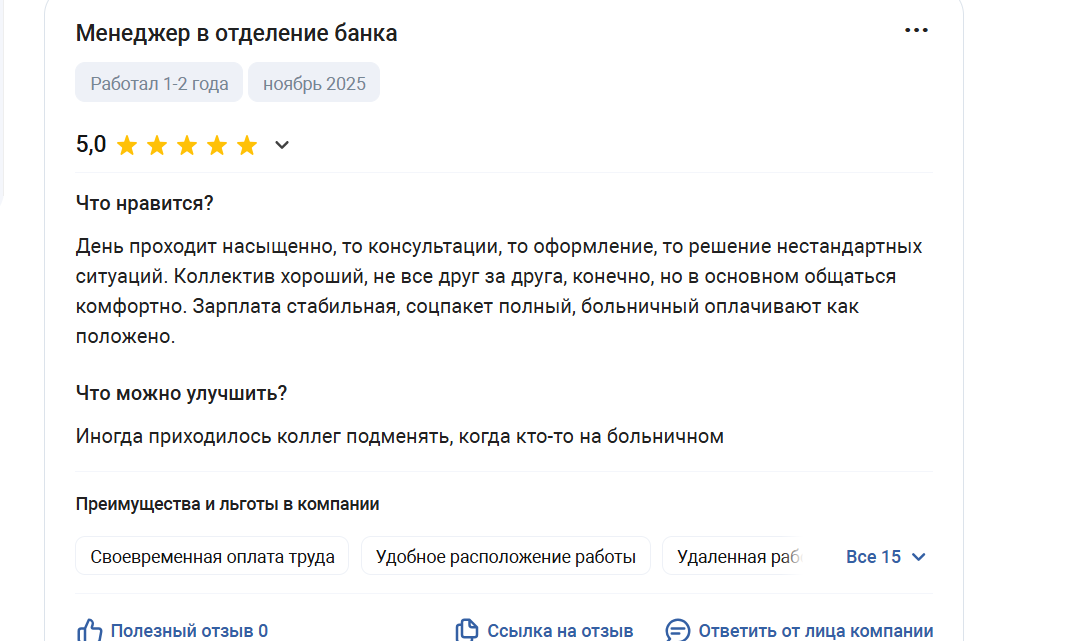This screenshot has height=641, width=1088.
Task: Click the 5,0 rating score
Action: click(91, 145)
